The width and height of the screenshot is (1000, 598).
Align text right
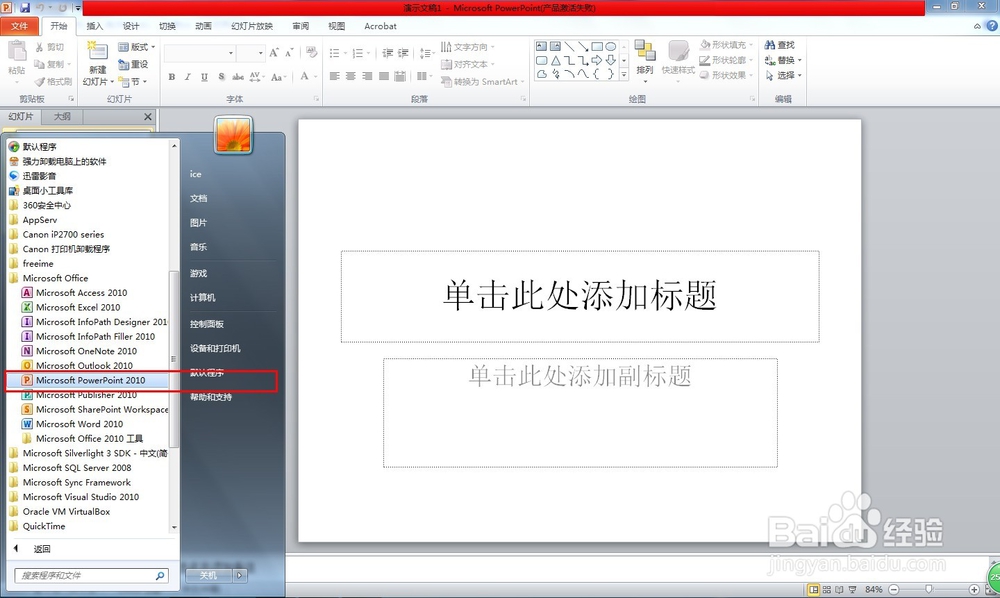367,76
